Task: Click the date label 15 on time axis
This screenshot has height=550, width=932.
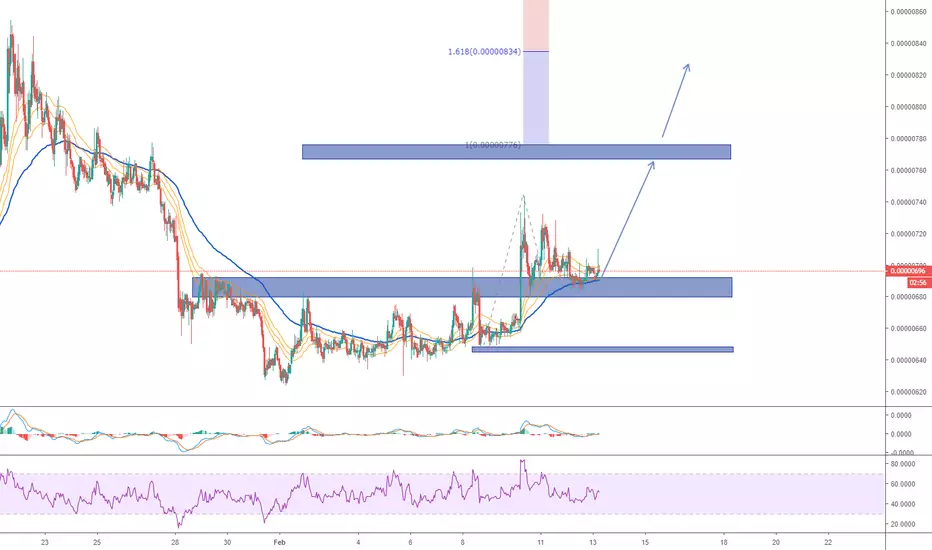Action: (646, 542)
